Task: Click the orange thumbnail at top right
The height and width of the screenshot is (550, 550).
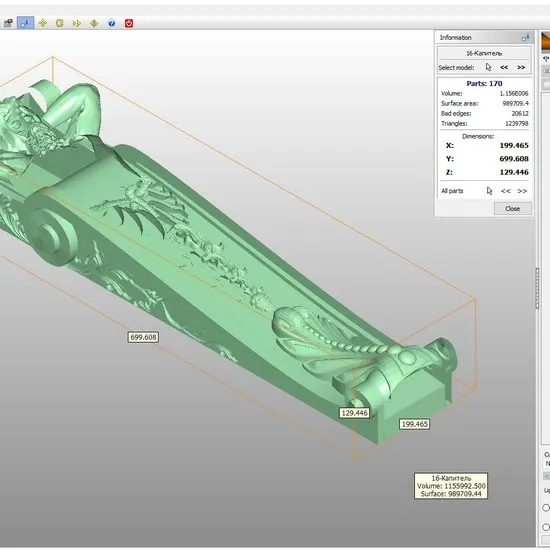Action: 545,41
